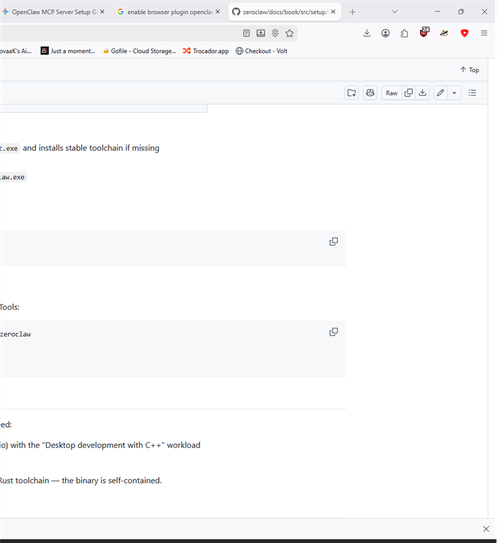Viewport: 500px width, 543px height.
Task: Open the uBlock shield extension with badge
Action: [x=424, y=32]
